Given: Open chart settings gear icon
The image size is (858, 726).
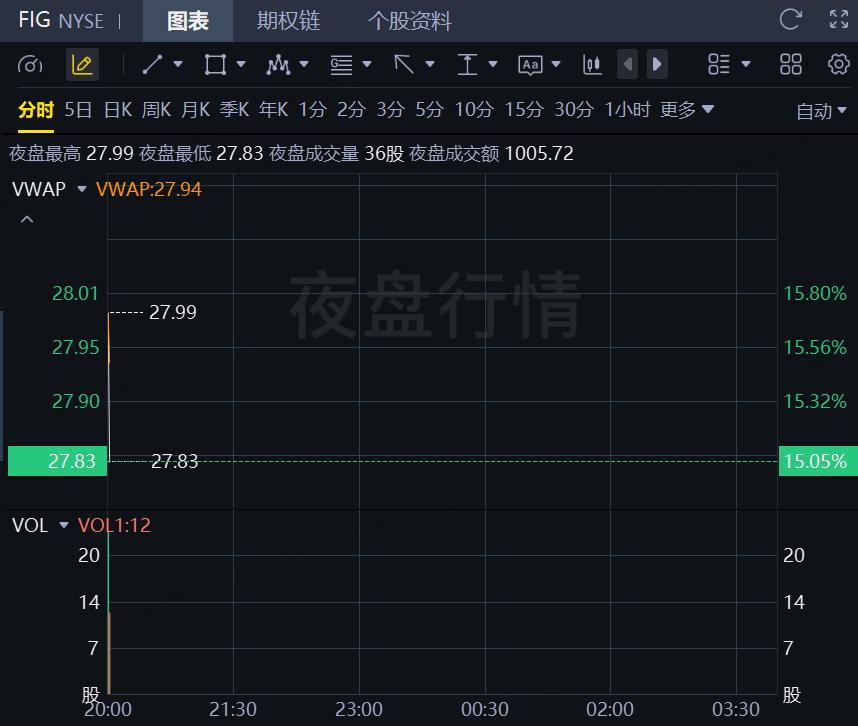Looking at the screenshot, I should [838, 65].
